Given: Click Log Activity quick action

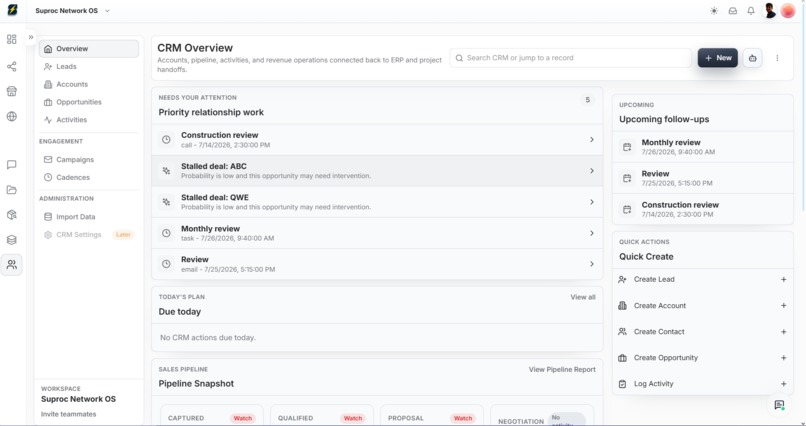Looking at the screenshot, I should (x=703, y=384).
